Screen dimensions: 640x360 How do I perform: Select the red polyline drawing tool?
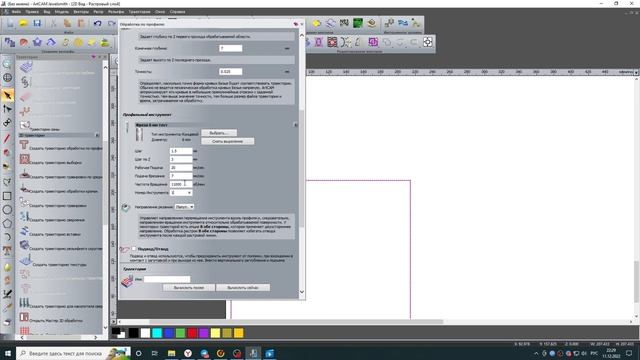click(x=7, y=138)
